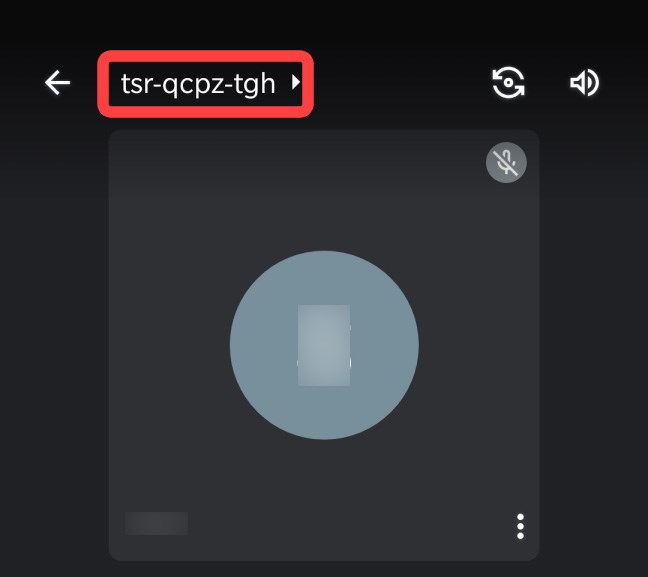Tap the blurred participant name label
Screen dimensions: 648x577
157,523
